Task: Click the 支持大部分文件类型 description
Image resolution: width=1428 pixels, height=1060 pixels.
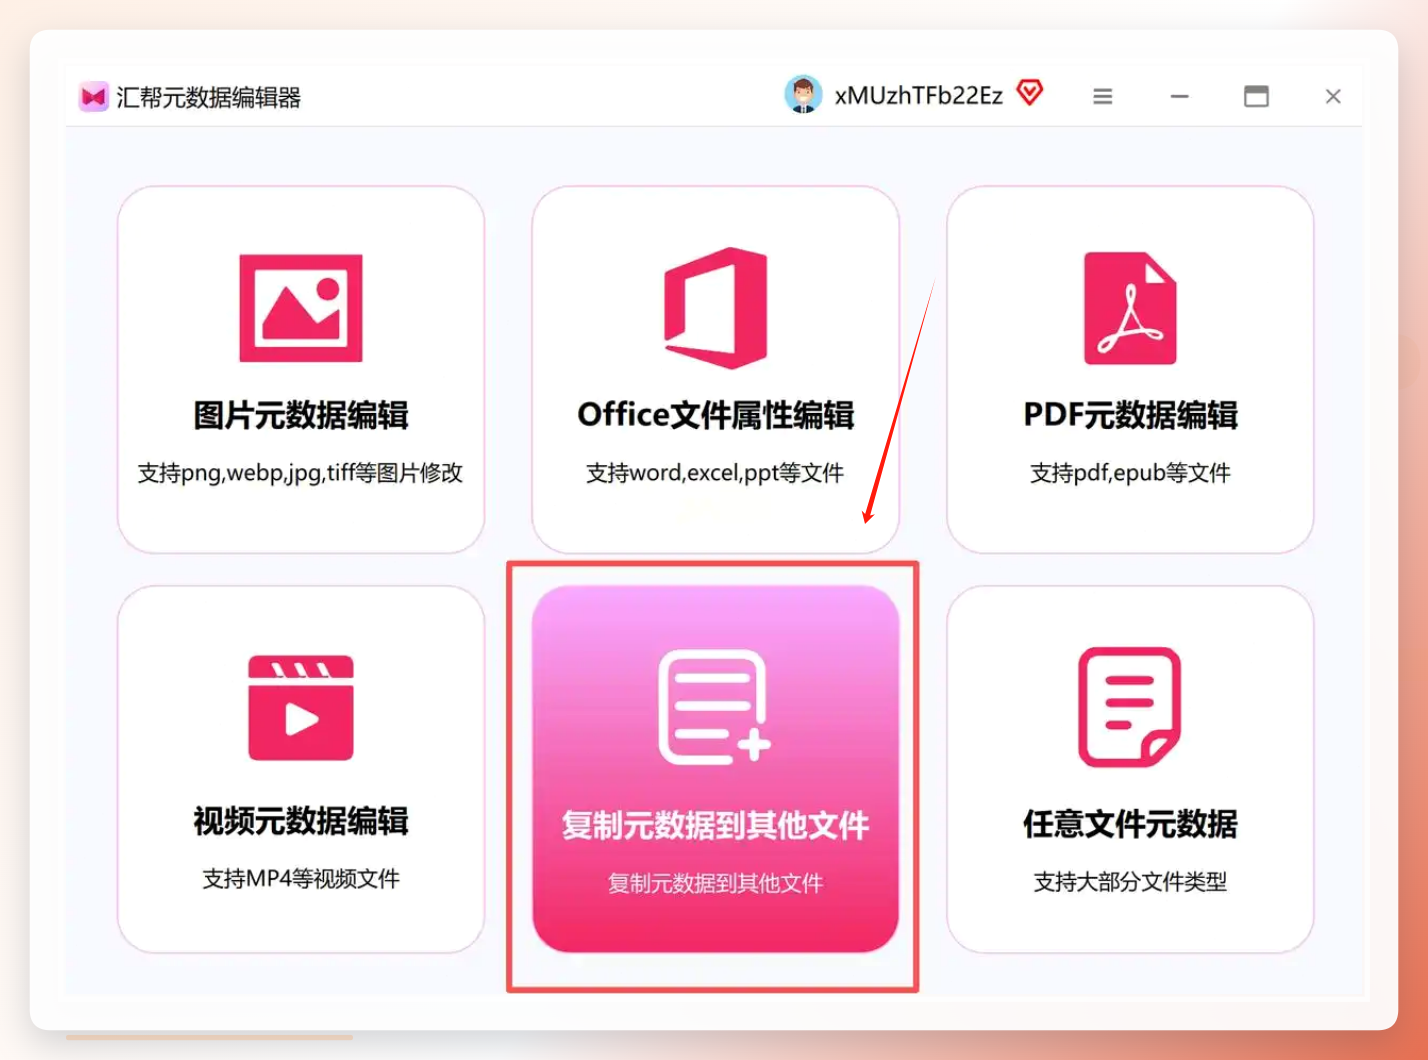Action: 1130,882
